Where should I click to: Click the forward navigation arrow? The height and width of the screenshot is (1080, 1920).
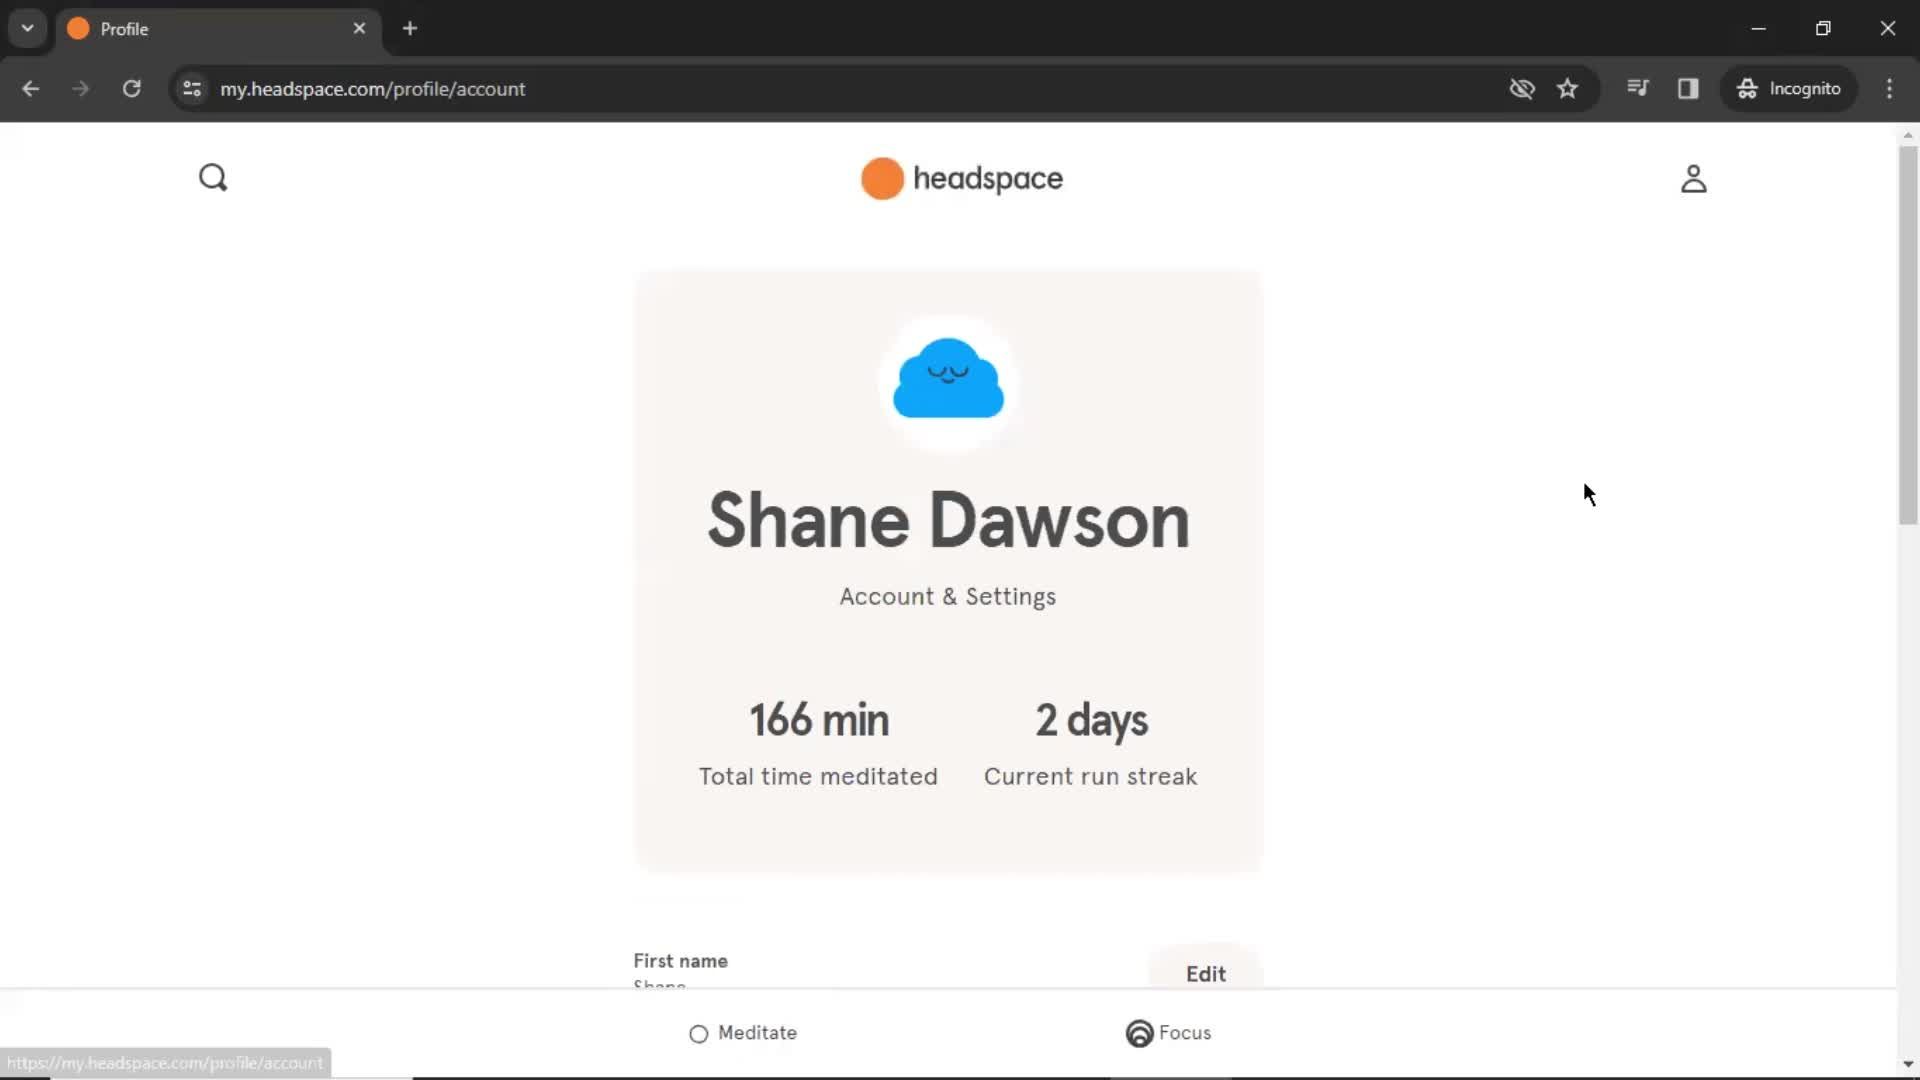coord(79,88)
